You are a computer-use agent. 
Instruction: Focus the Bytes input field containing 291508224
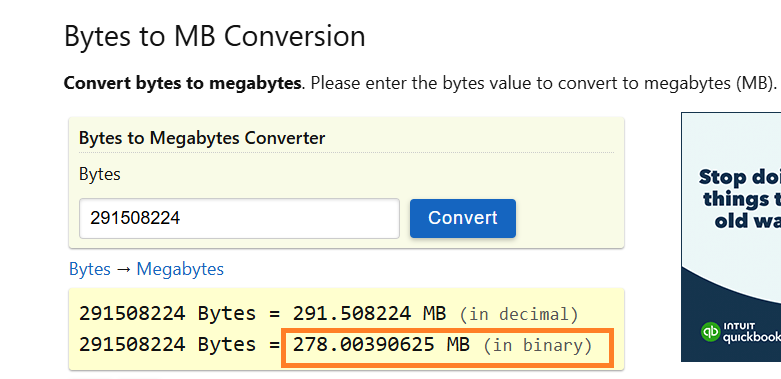click(x=239, y=218)
